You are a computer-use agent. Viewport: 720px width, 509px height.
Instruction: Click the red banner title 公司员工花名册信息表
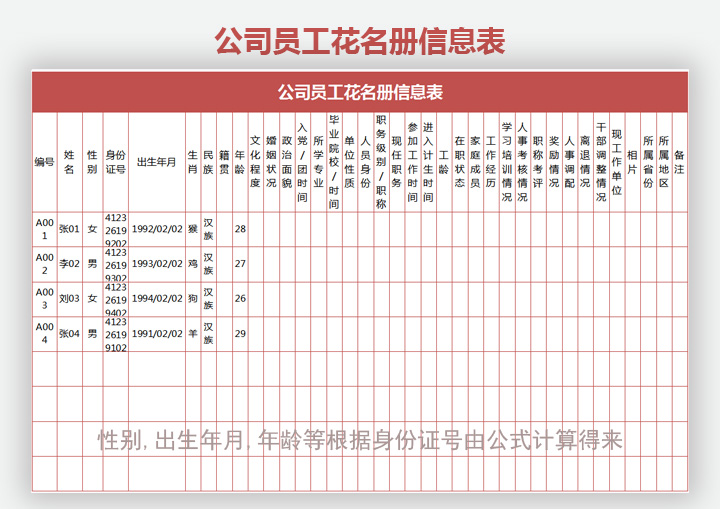click(360, 92)
